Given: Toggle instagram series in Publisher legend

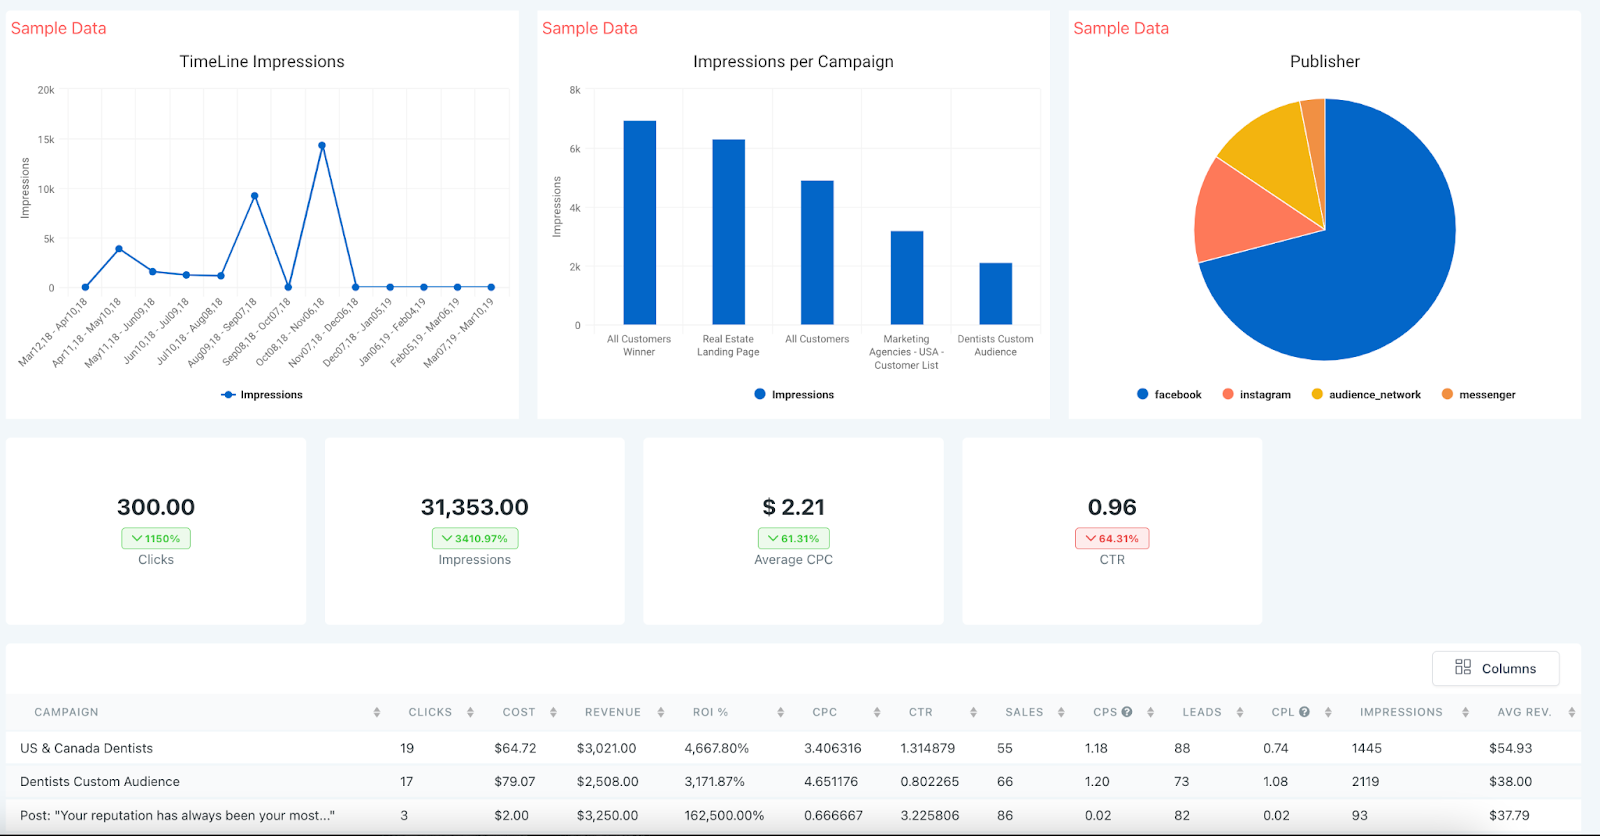Looking at the screenshot, I should [x=1256, y=394].
